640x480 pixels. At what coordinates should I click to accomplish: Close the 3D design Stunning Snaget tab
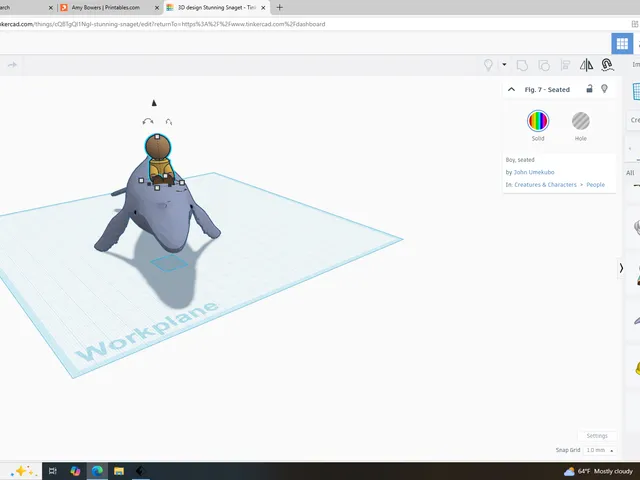pos(263,8)
